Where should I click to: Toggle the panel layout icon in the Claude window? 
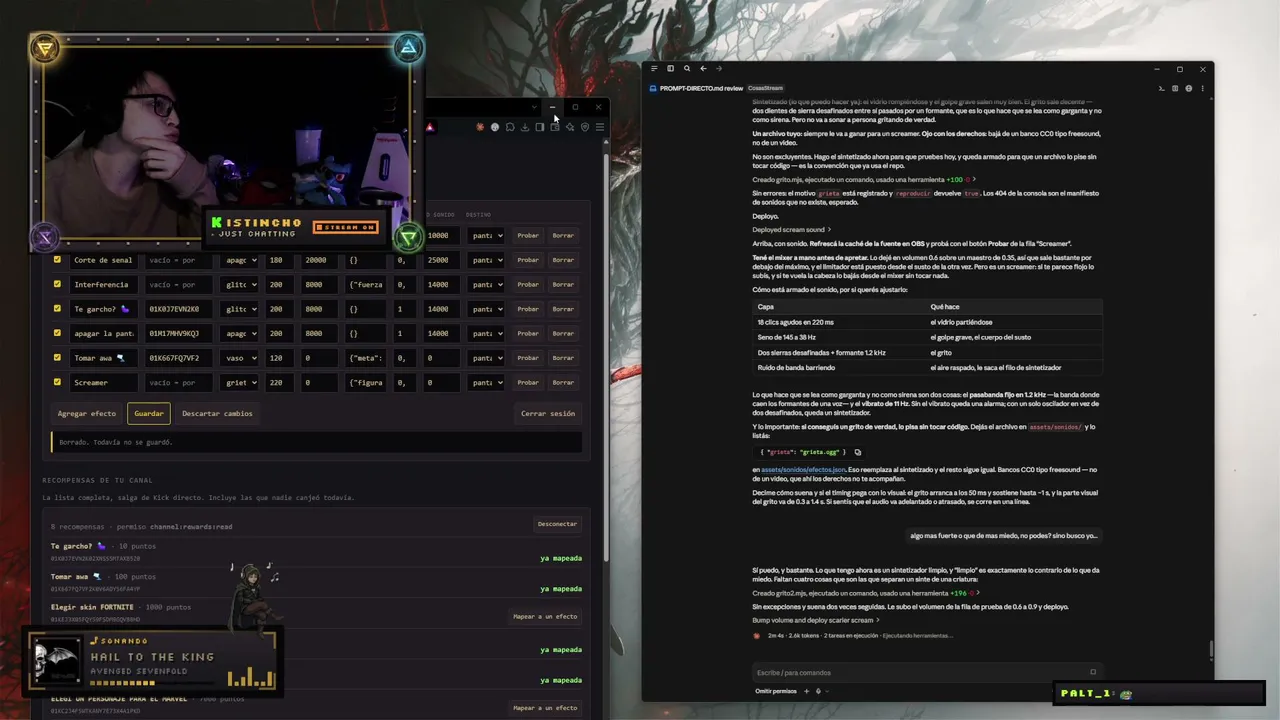pos(670,69)
